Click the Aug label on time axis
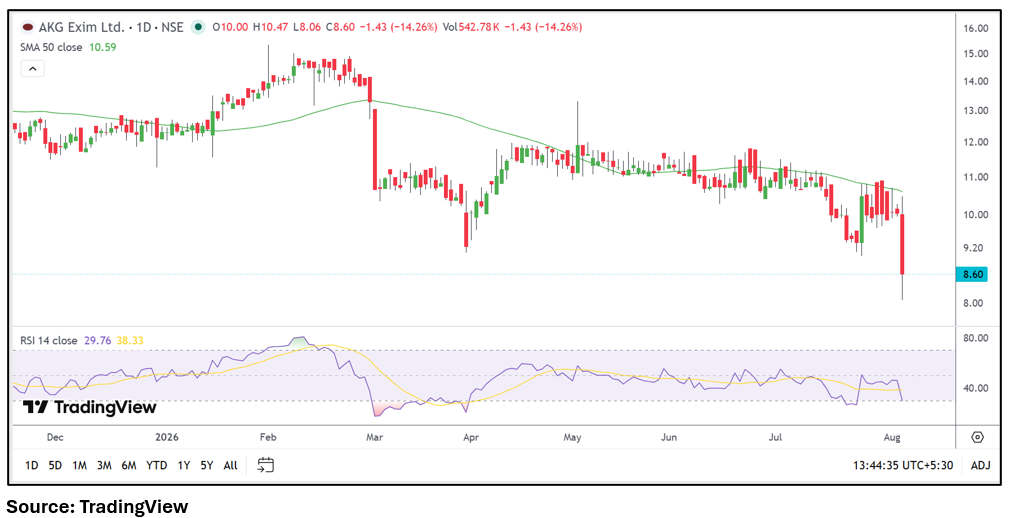Viewport: 1014px width, 518px height. tap(892, 437)
